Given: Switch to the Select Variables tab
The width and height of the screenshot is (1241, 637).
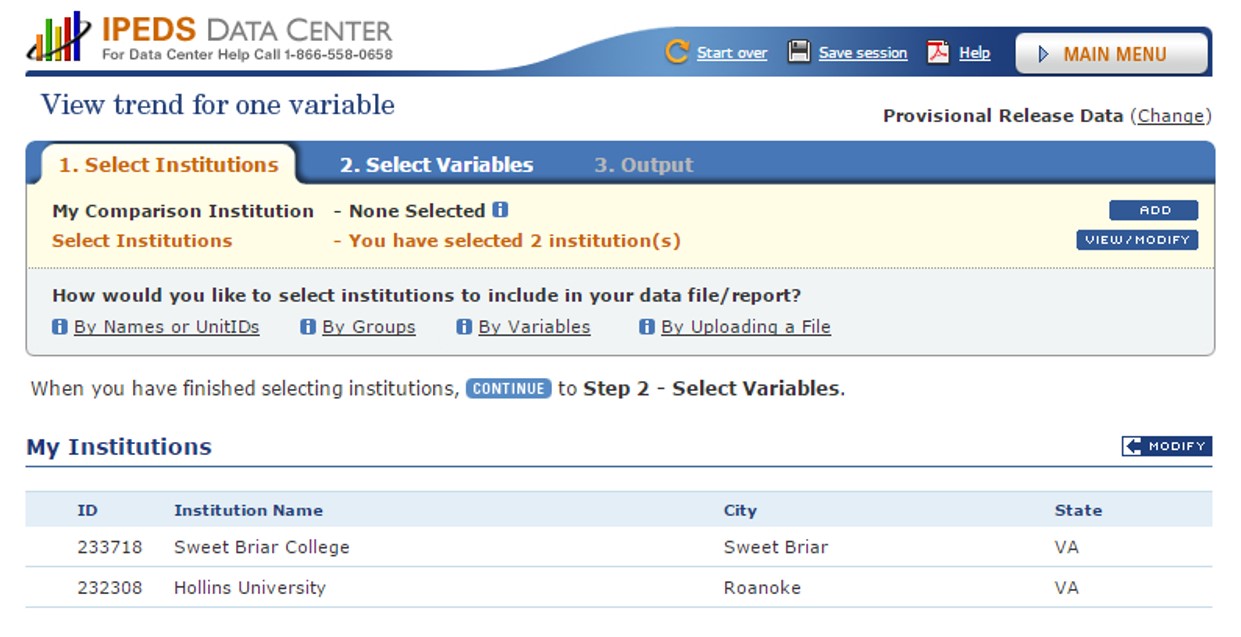Looking at the screenshot, I should click(x=436, y=165).
